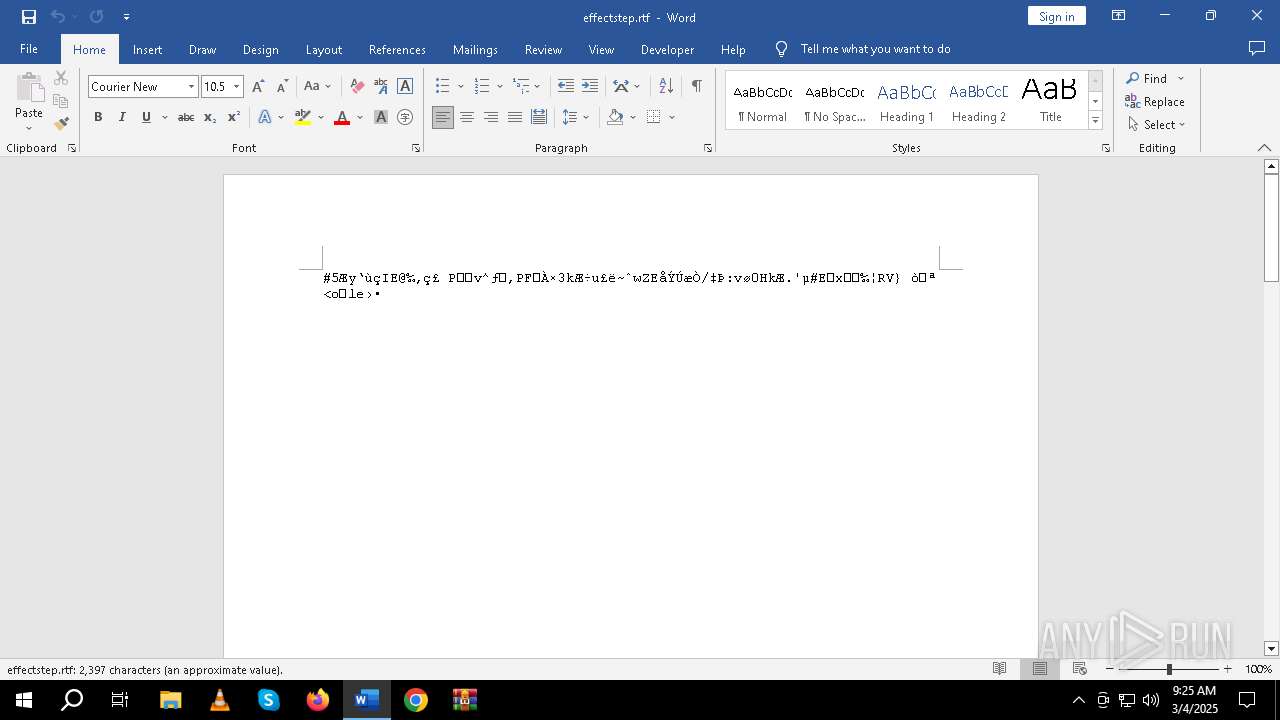Open Word from the taskbar
The height and width of the screenshot is (720, 1280).
coord(367,700)
